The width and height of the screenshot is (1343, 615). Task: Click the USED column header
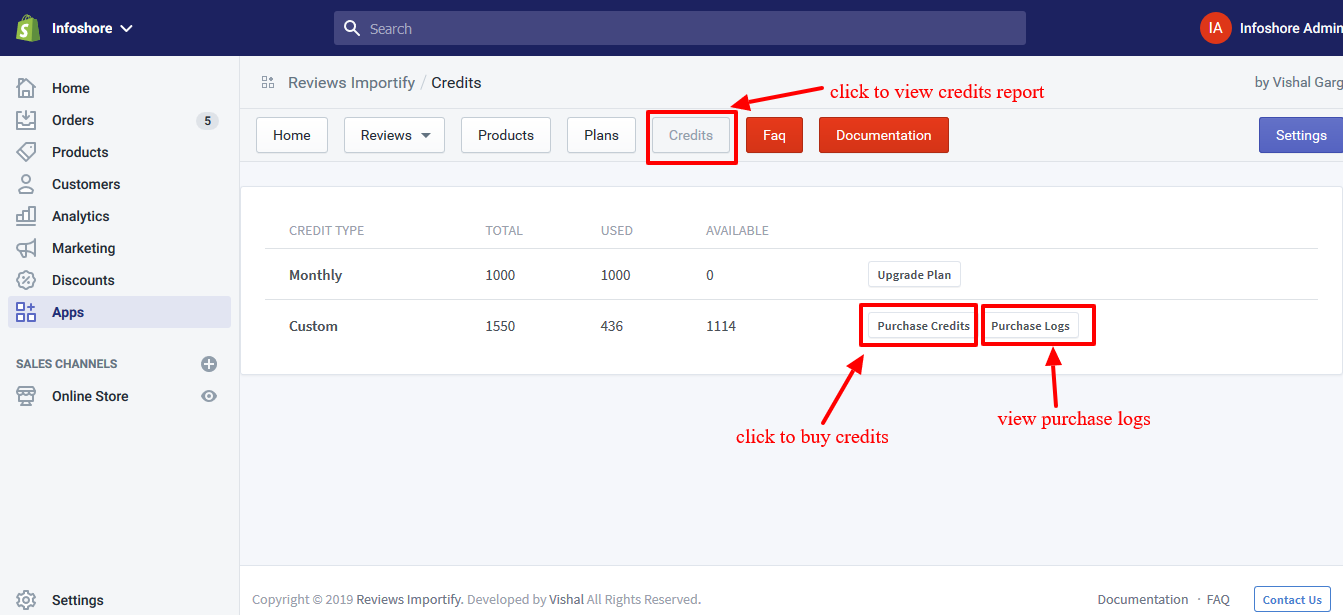(617, 231)
